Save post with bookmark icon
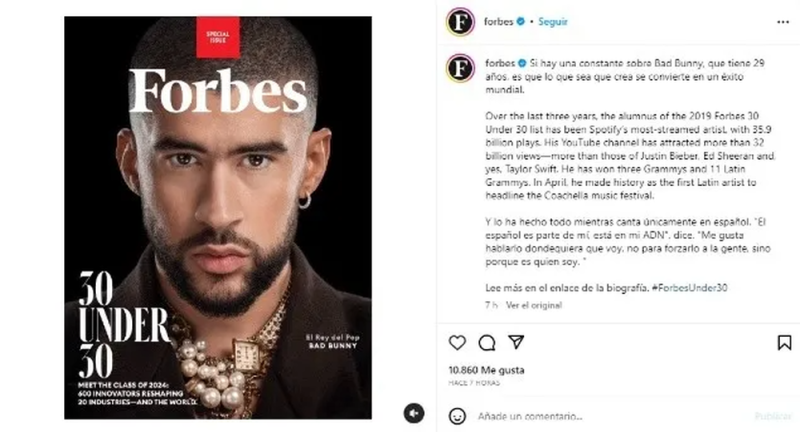800x432 pixels. coord(784,342)
